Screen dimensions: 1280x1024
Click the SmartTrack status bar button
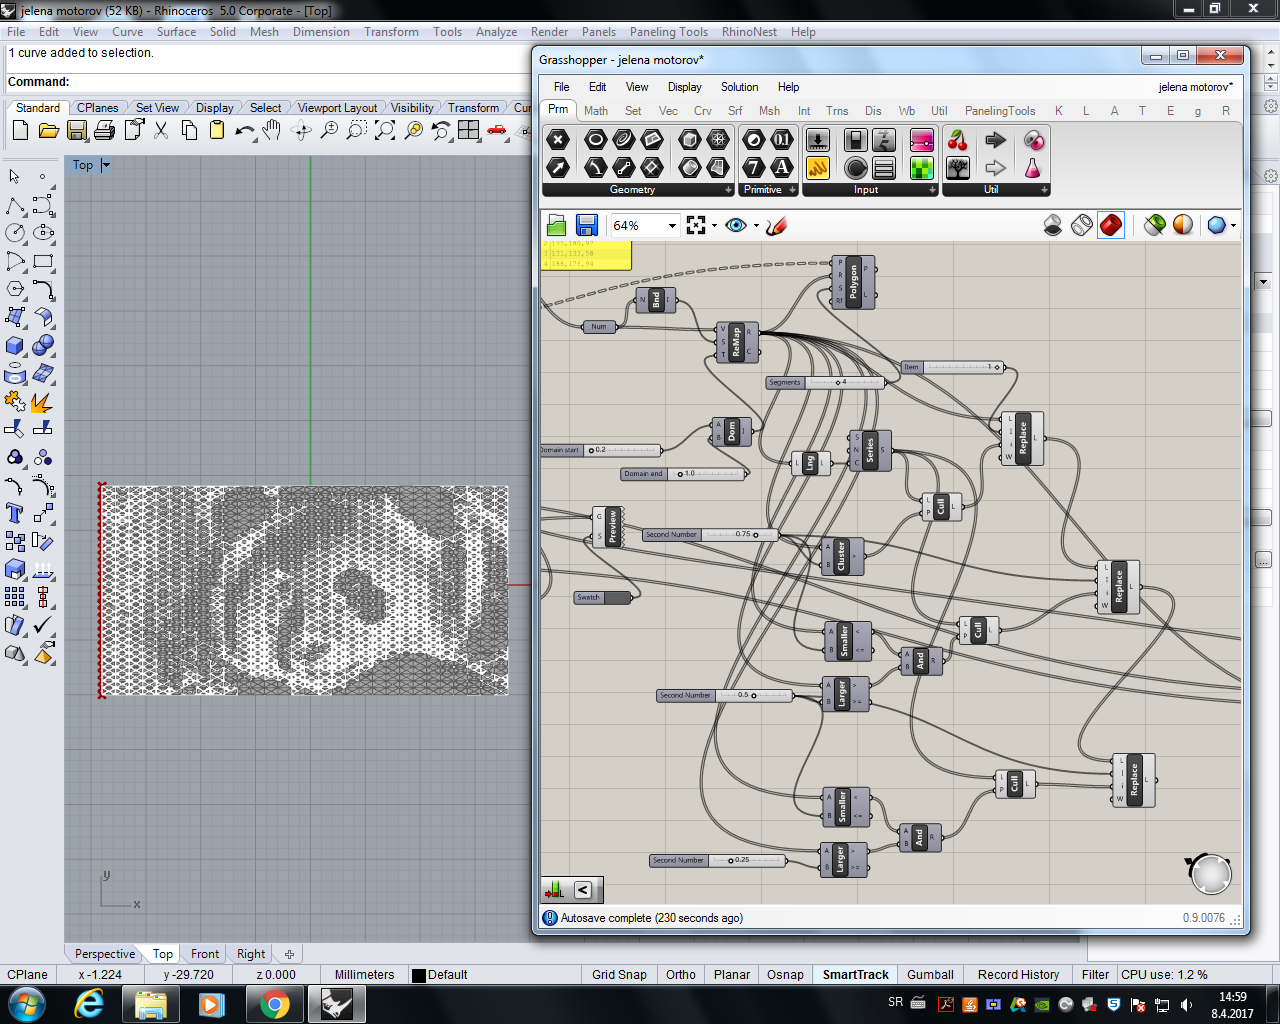tap(855, 975)
